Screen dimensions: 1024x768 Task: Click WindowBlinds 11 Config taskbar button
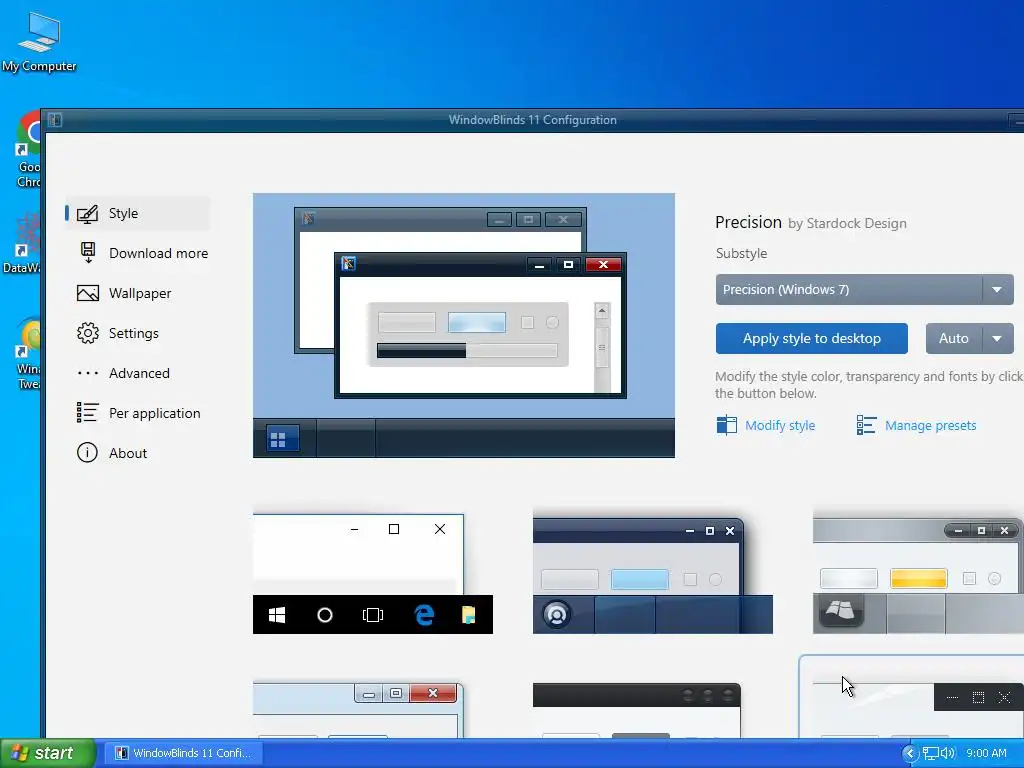point(183,753)
